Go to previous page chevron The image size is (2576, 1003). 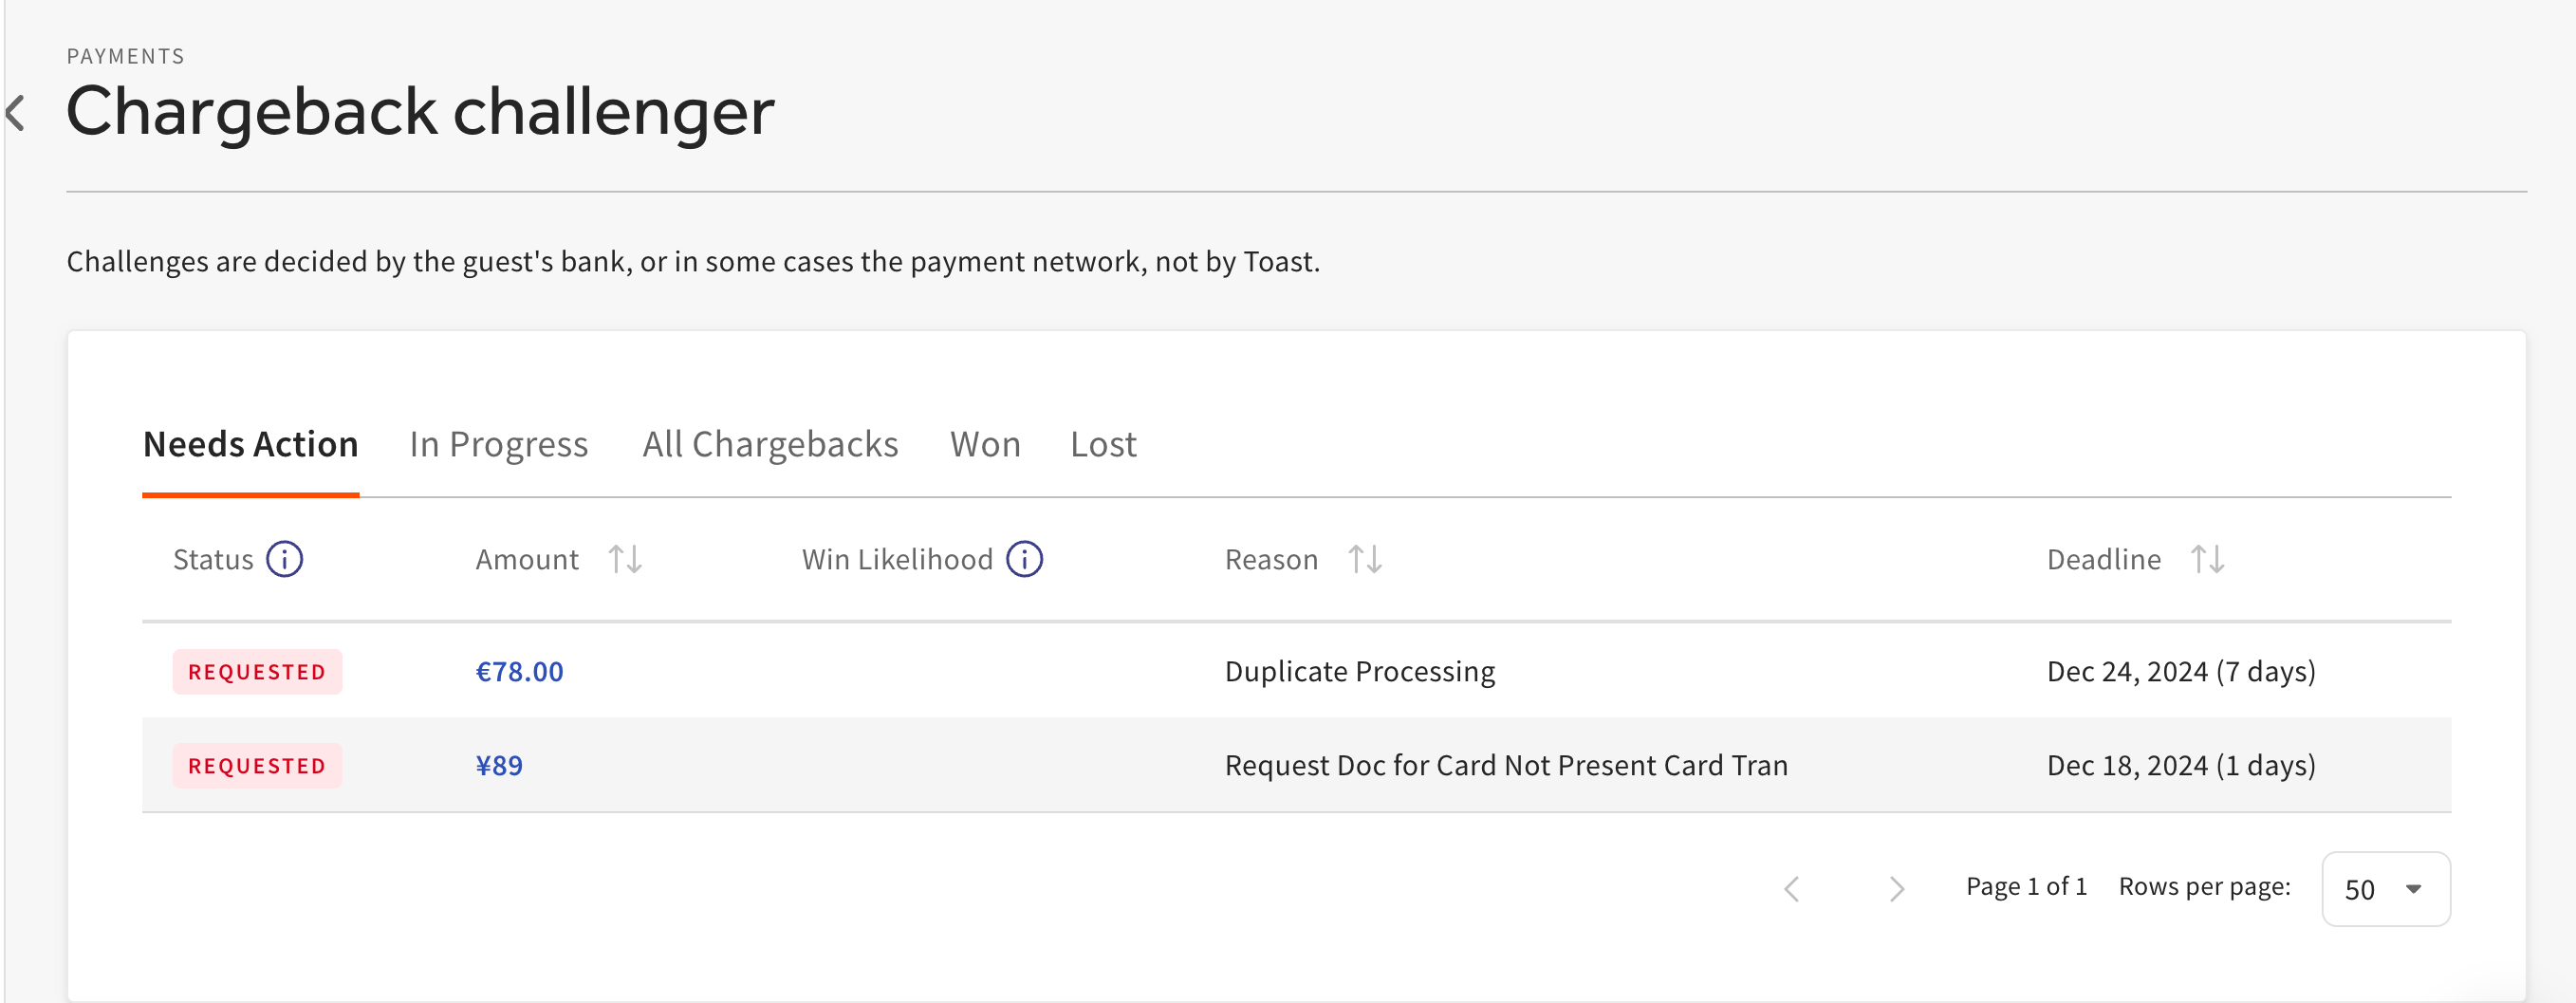click(x=1792, y=888)
